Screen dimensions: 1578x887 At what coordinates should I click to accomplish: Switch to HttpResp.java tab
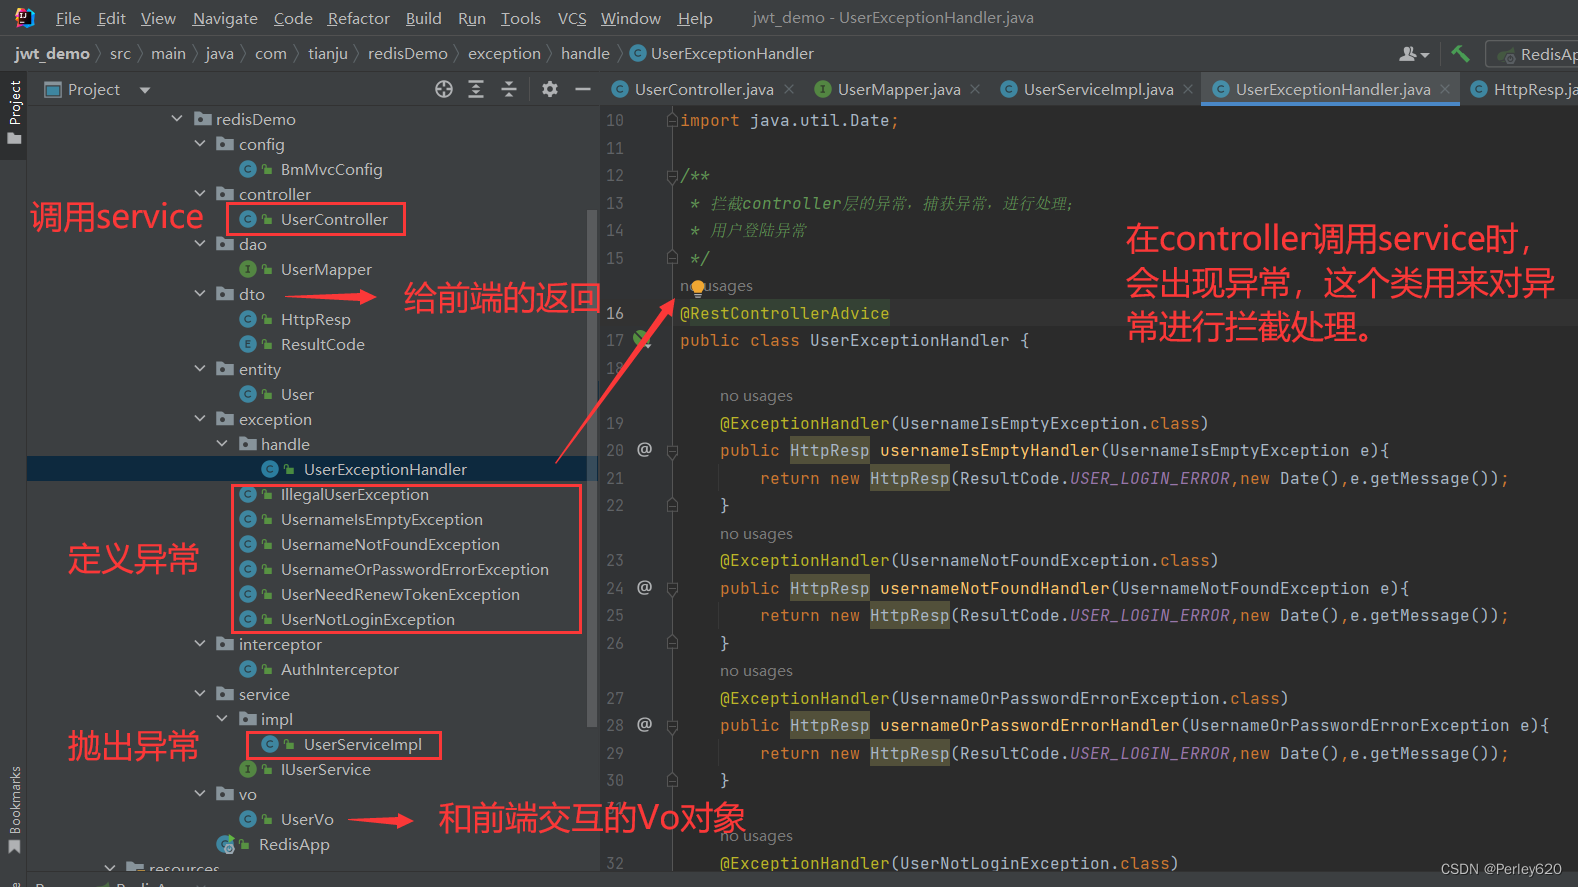coord(1524,89)
